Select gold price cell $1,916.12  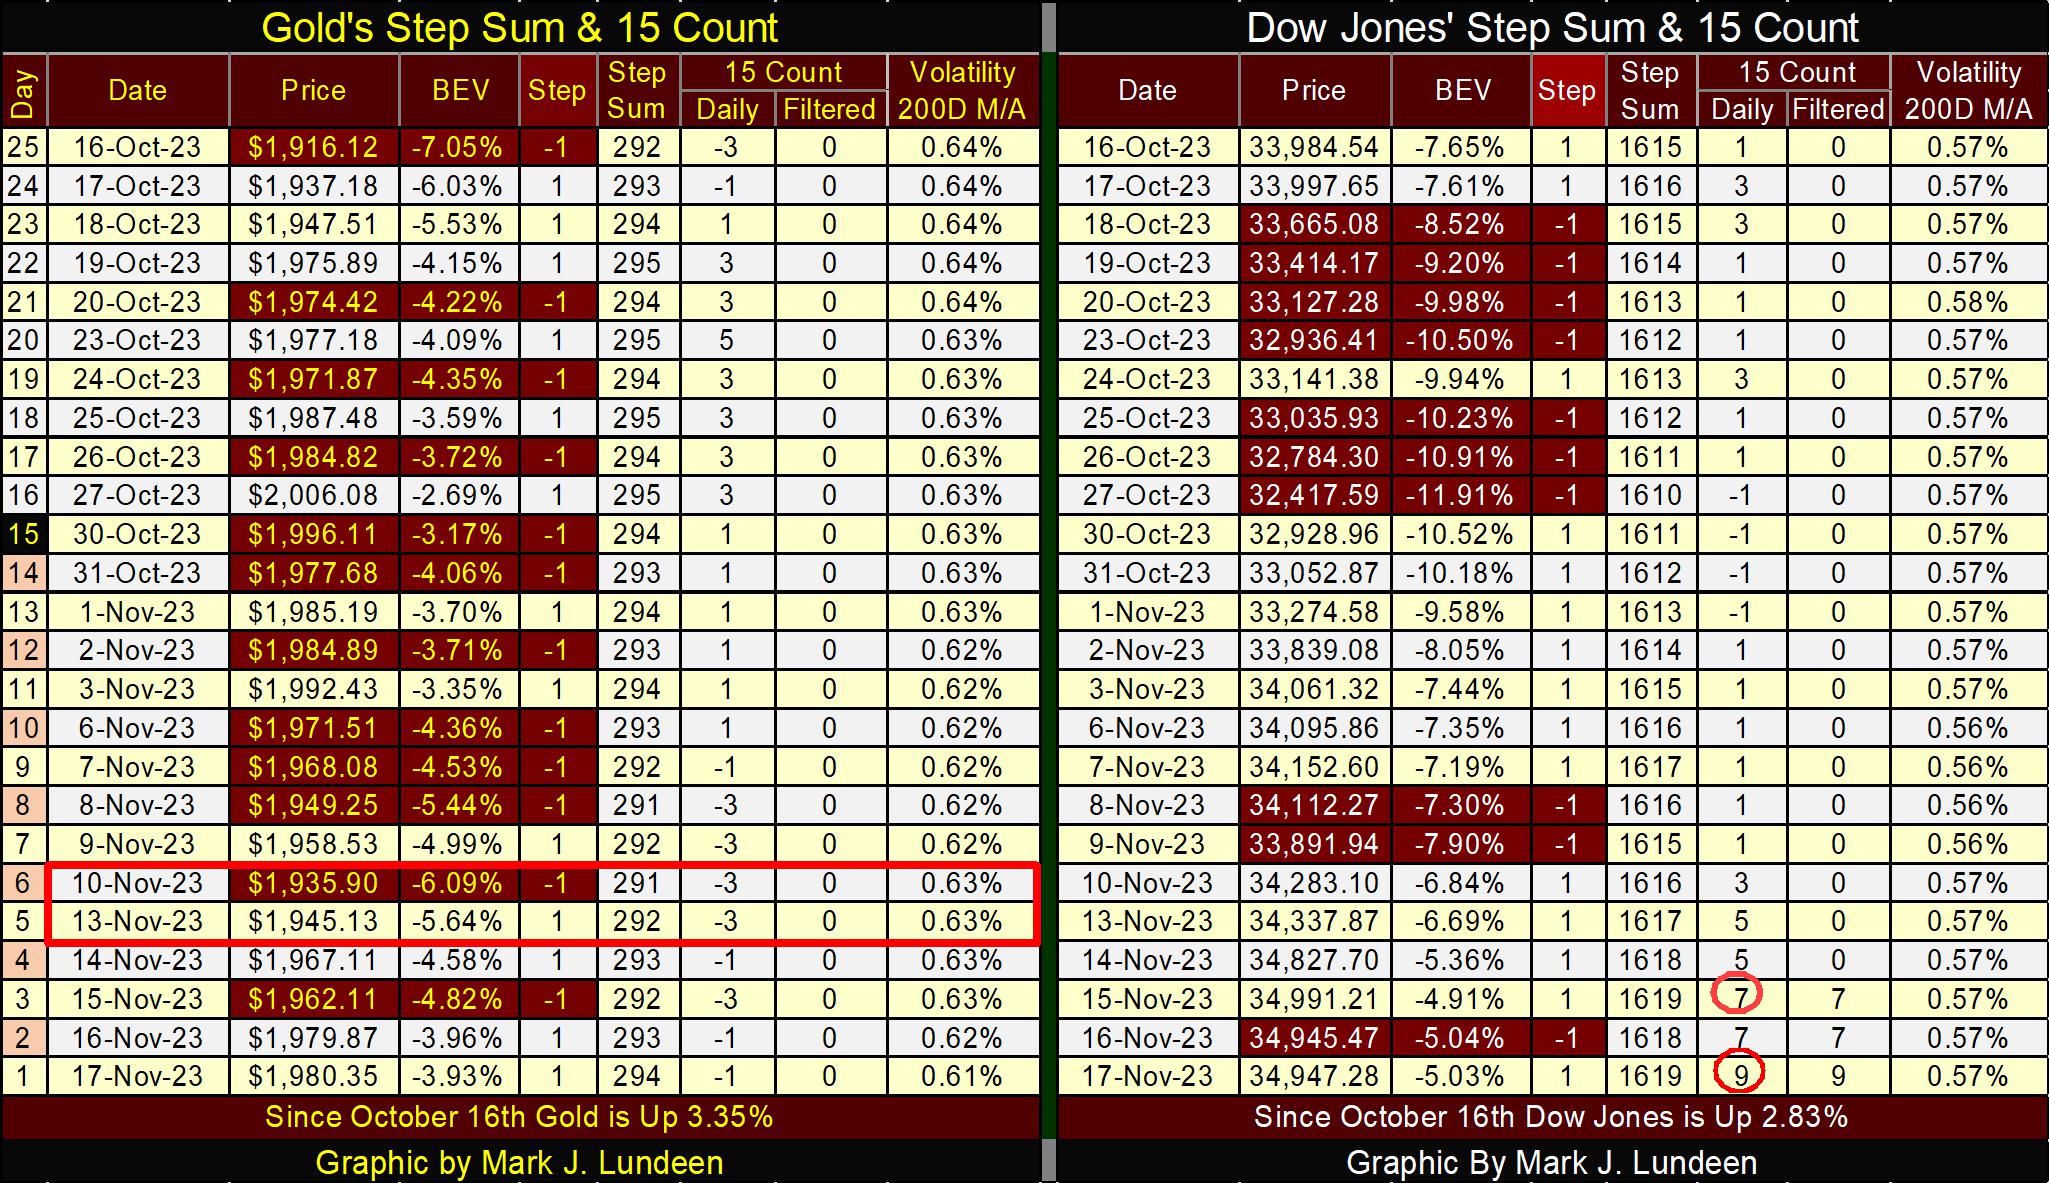click(313, 148)
